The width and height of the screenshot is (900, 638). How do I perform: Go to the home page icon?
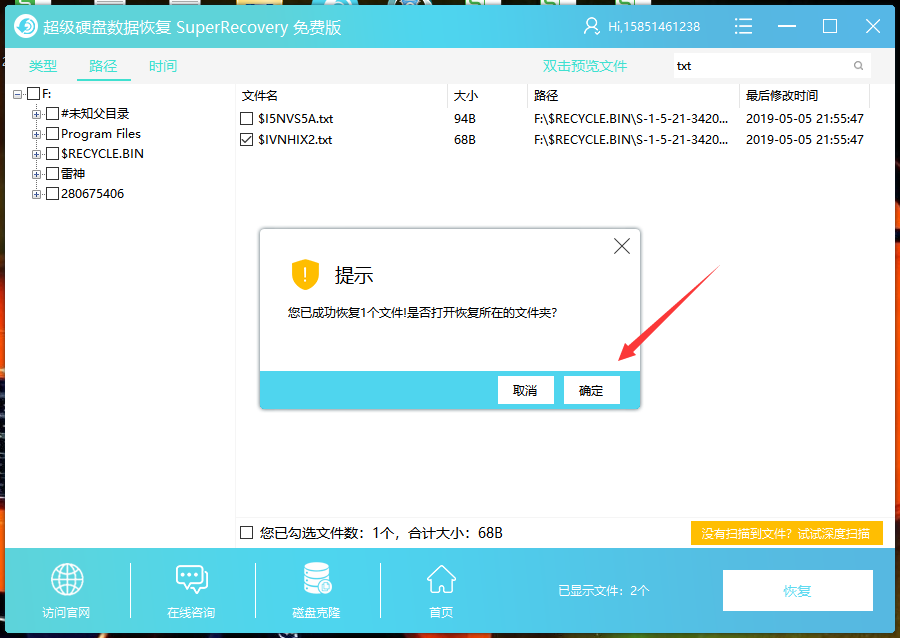pyautogui.click(x=441, y=579)
